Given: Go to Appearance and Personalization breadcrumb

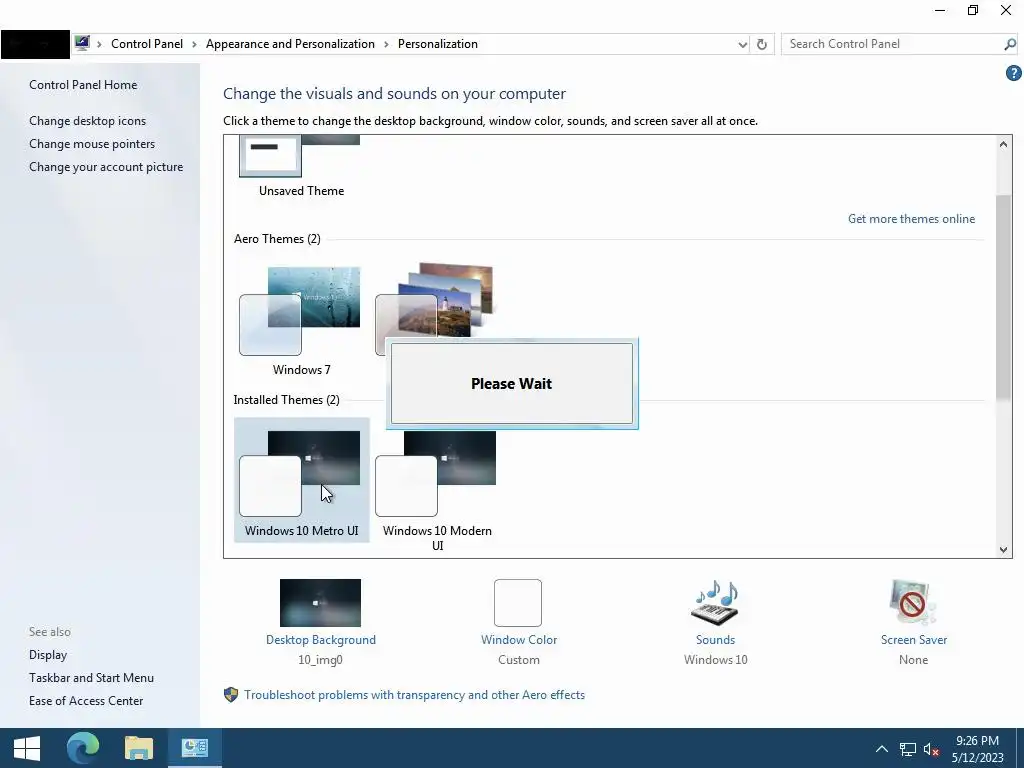Looking at the screenshot, I should coord(290,44).
